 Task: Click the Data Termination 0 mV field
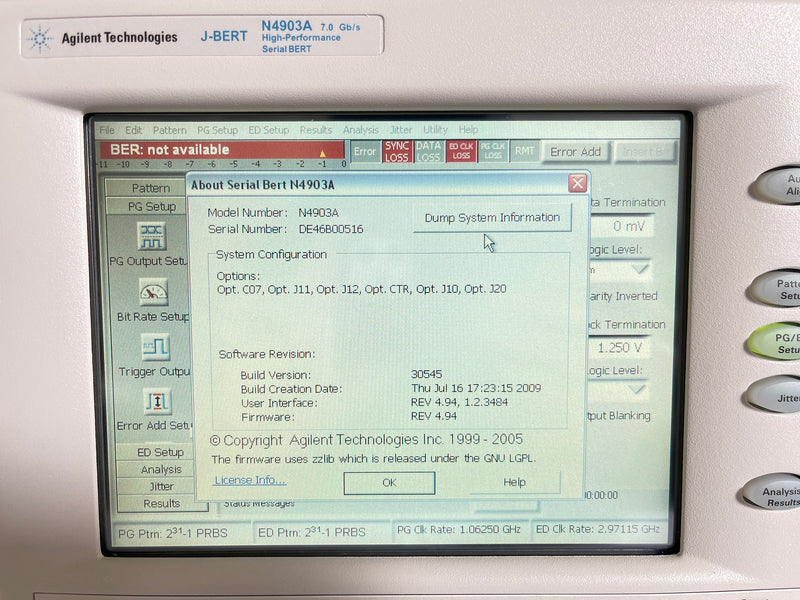pos(630,224)
